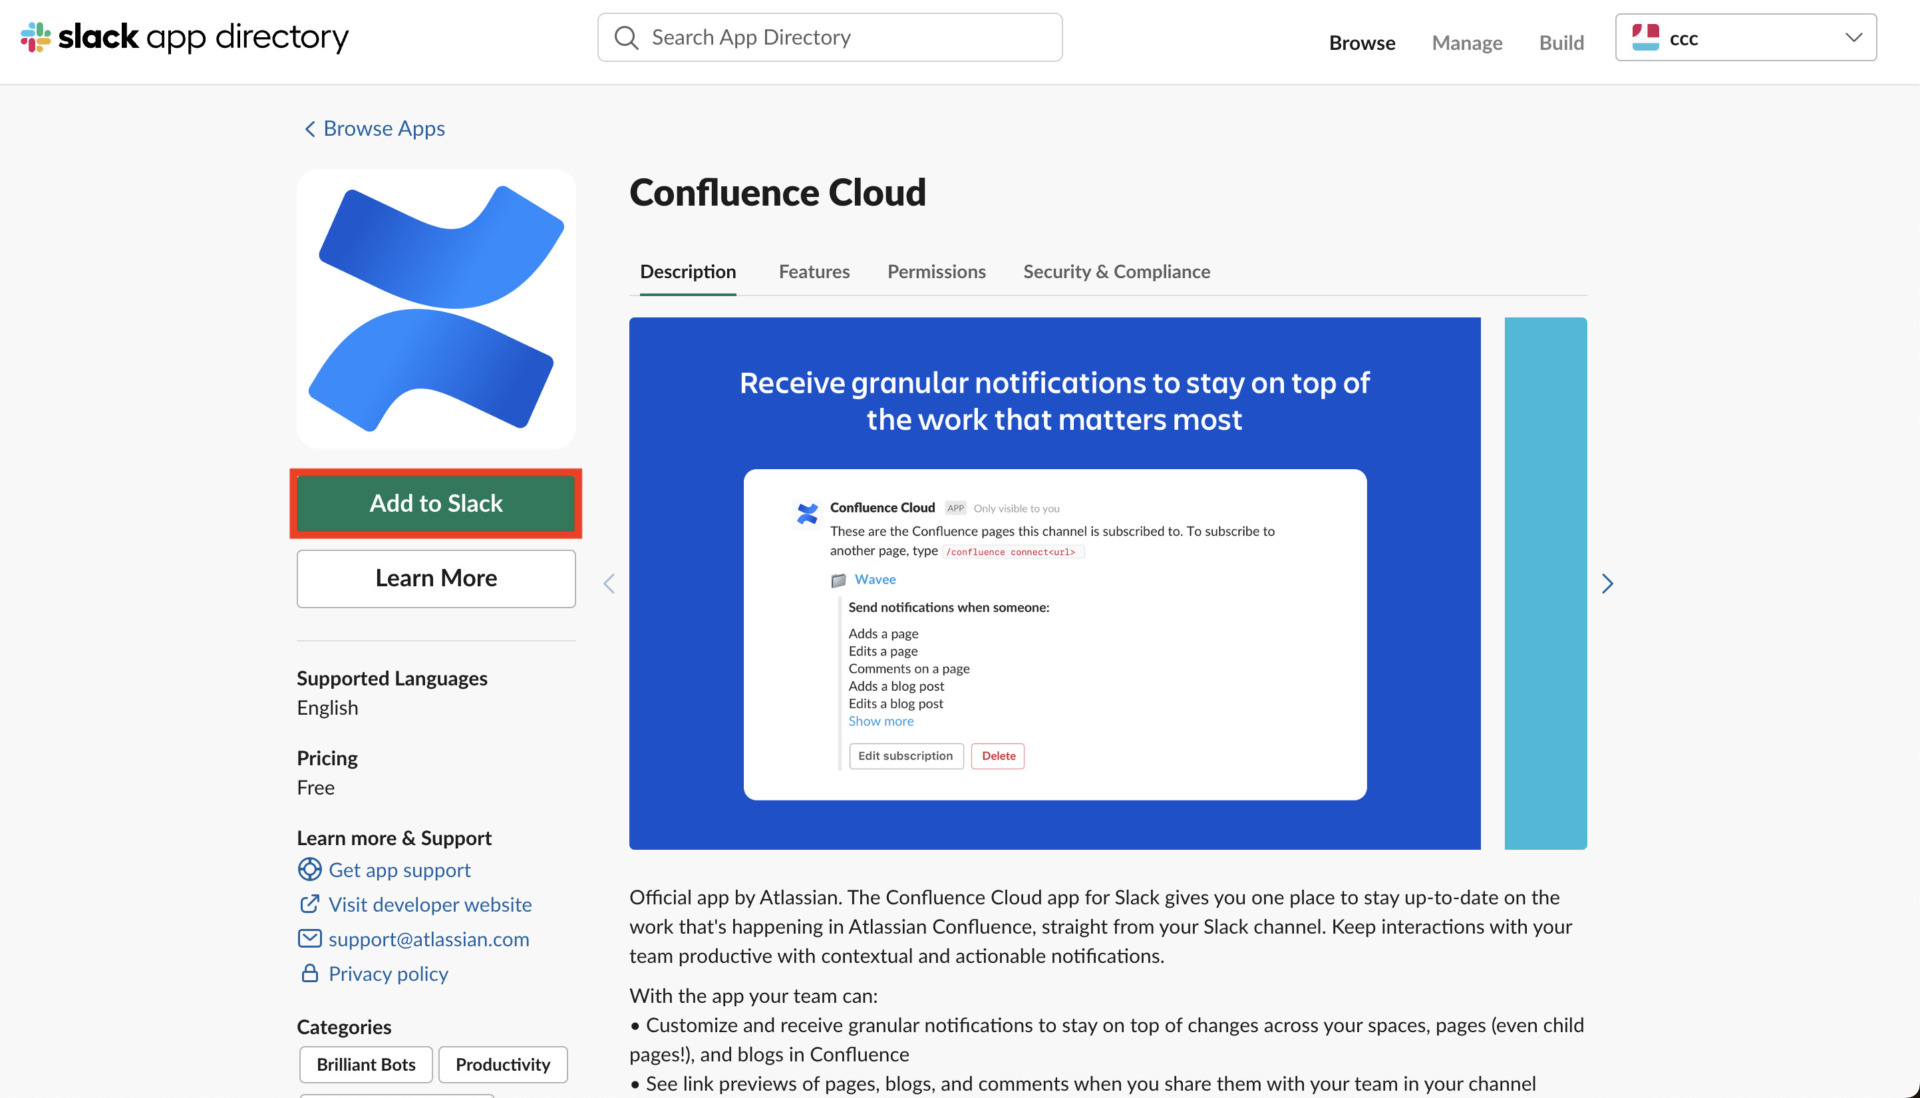This screenshot has width=1920, height=1098.
Task: Click the Learn More button
Action: [436, 578]
